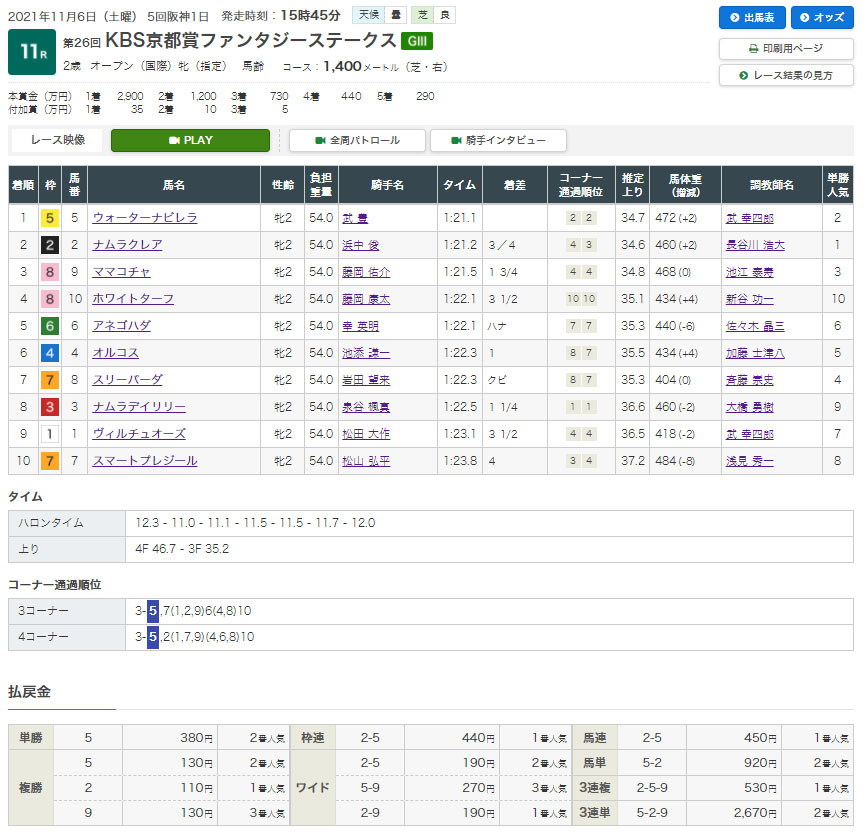The height and width of the screenshot is (836, 868).
Task: Click the blue frame 4 badge
Action: coord(47,353)
